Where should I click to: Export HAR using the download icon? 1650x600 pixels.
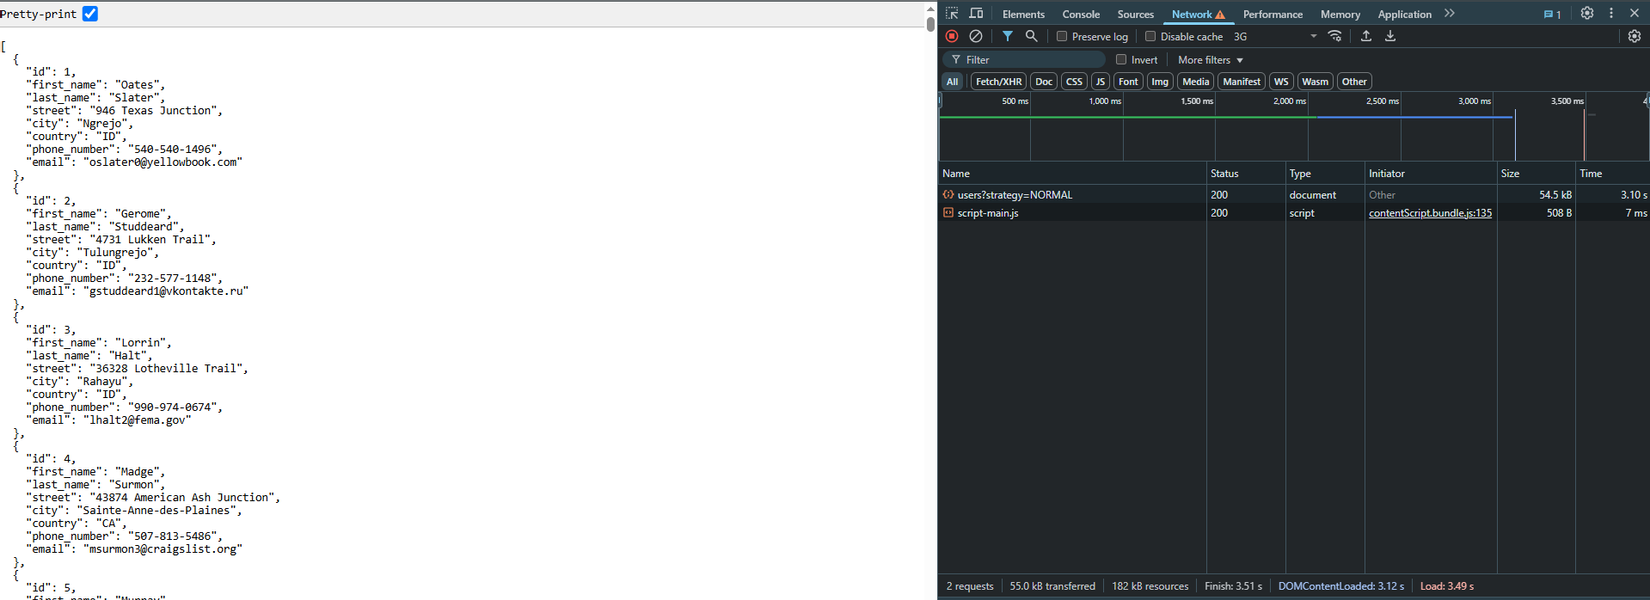[1390, 36]
